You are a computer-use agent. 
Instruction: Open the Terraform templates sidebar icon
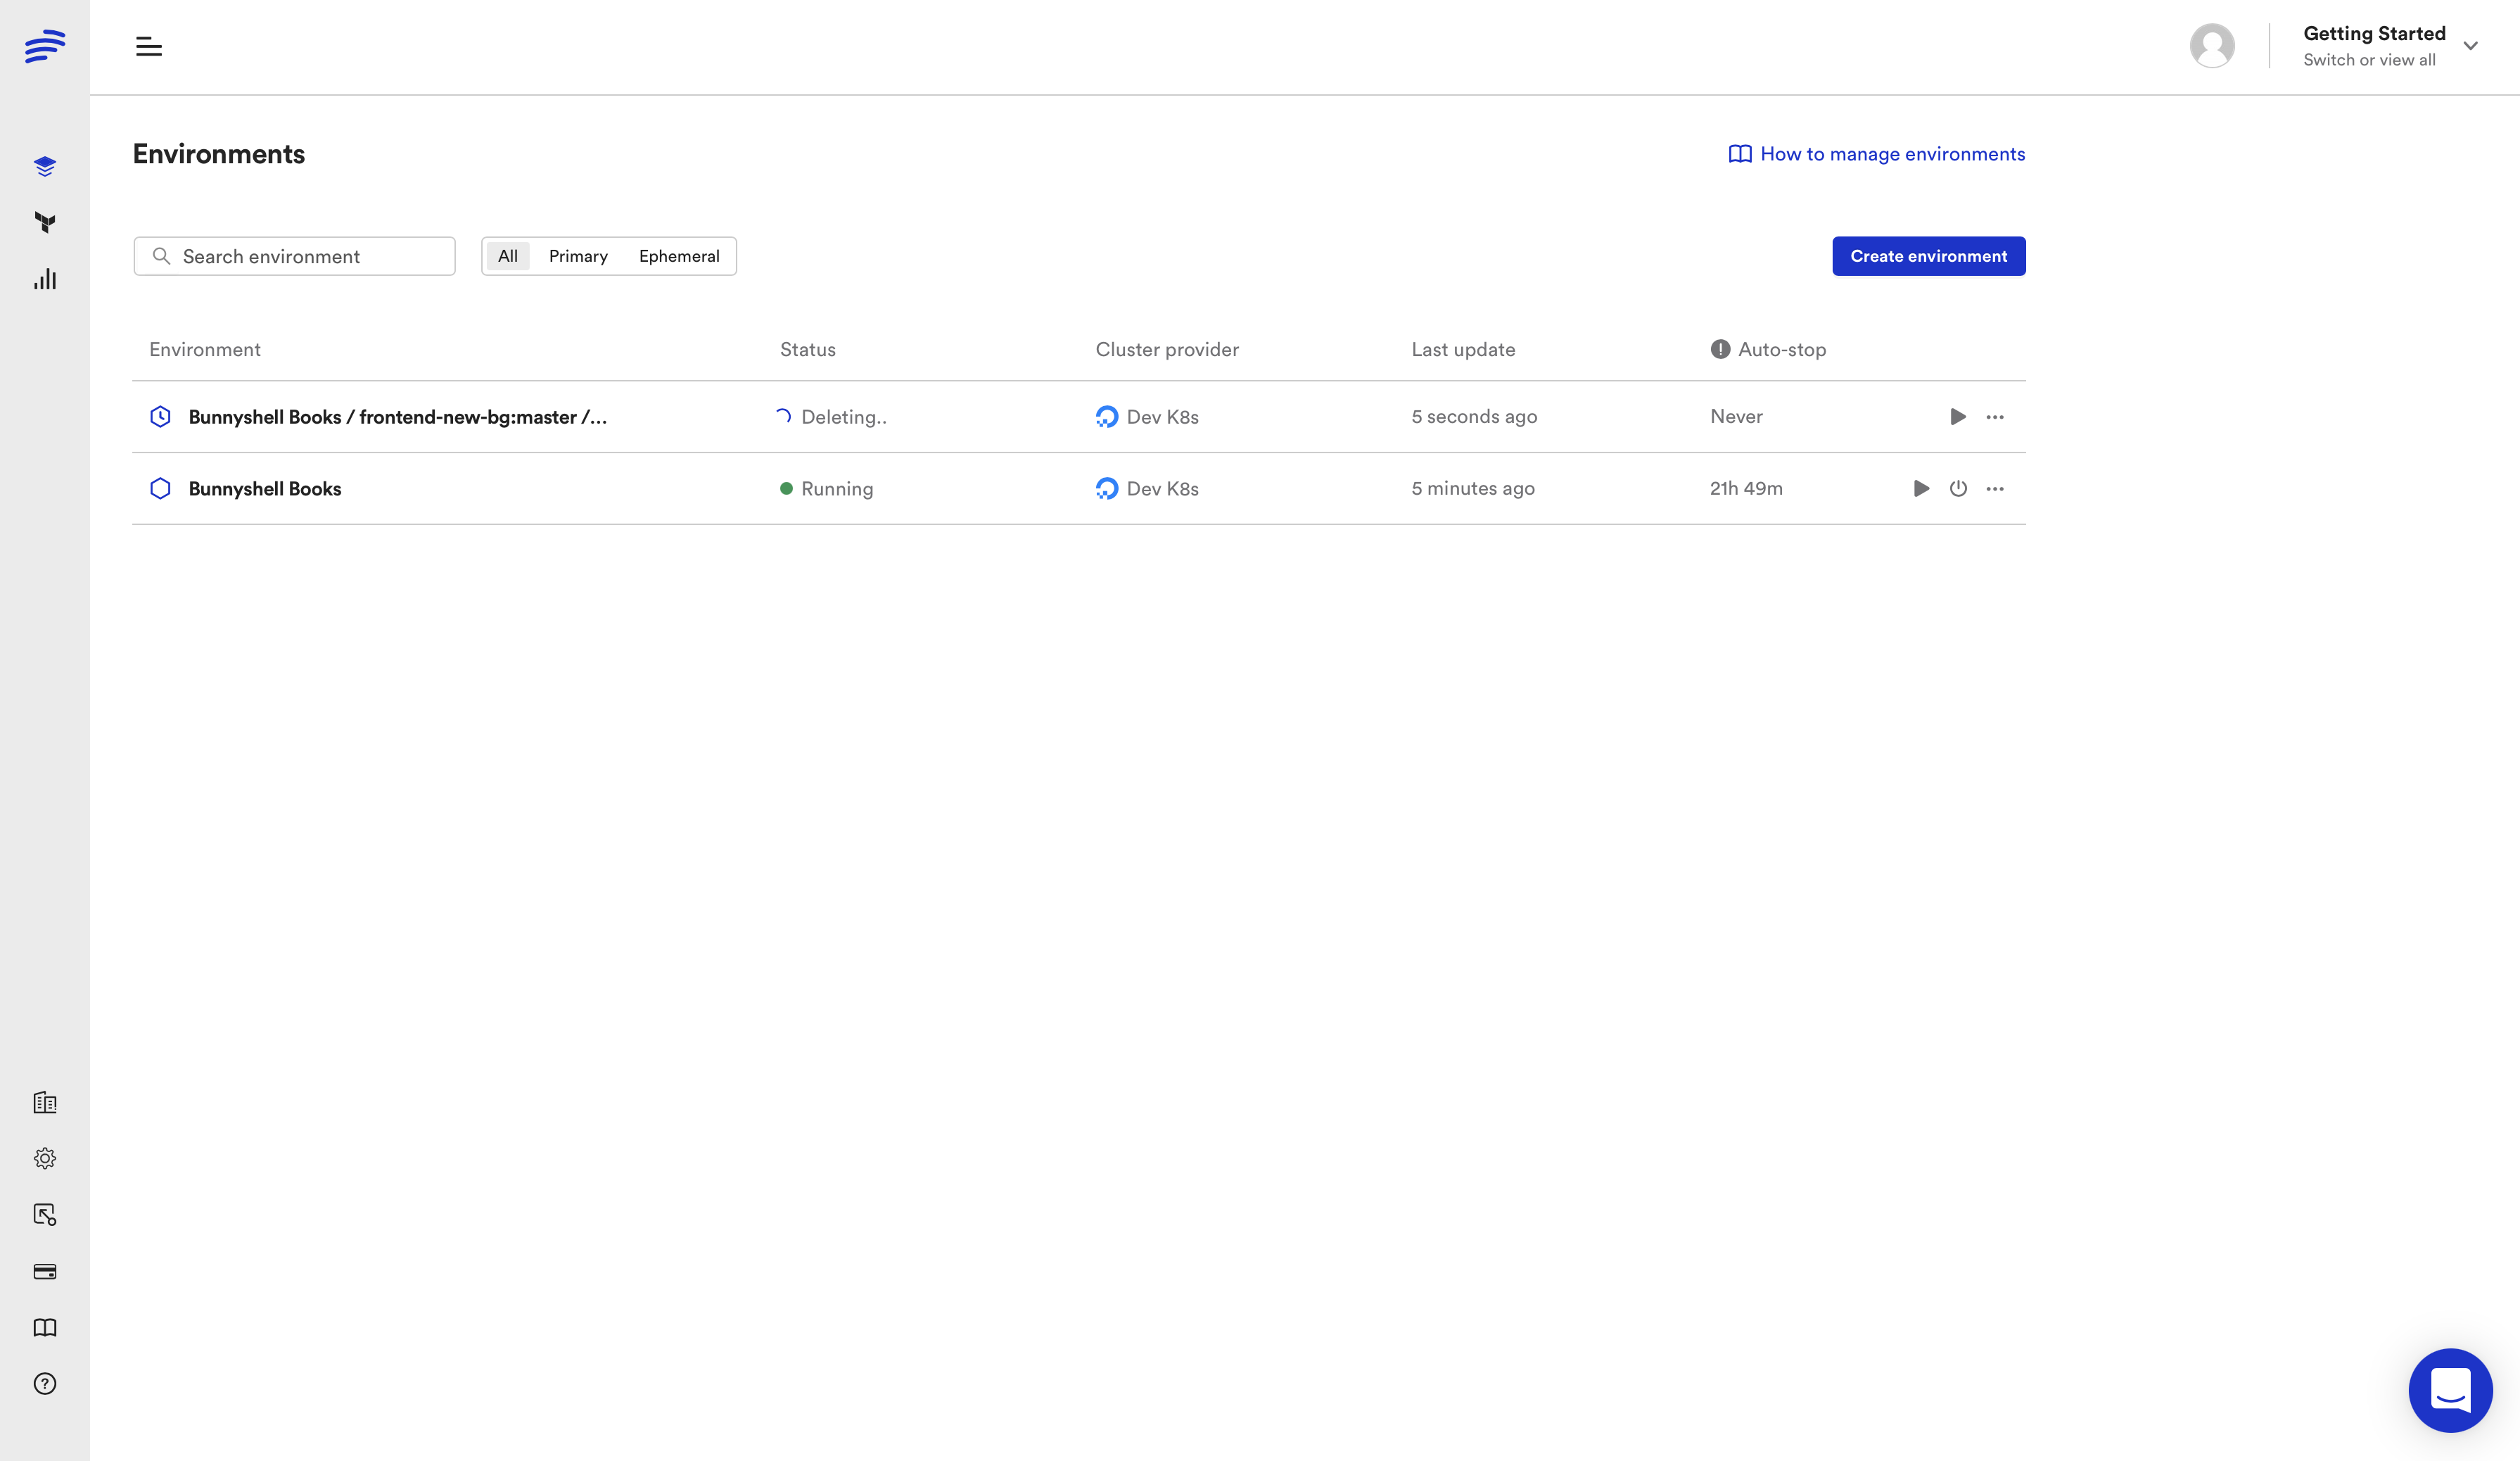pyautogui.click(x=44, y=222)
